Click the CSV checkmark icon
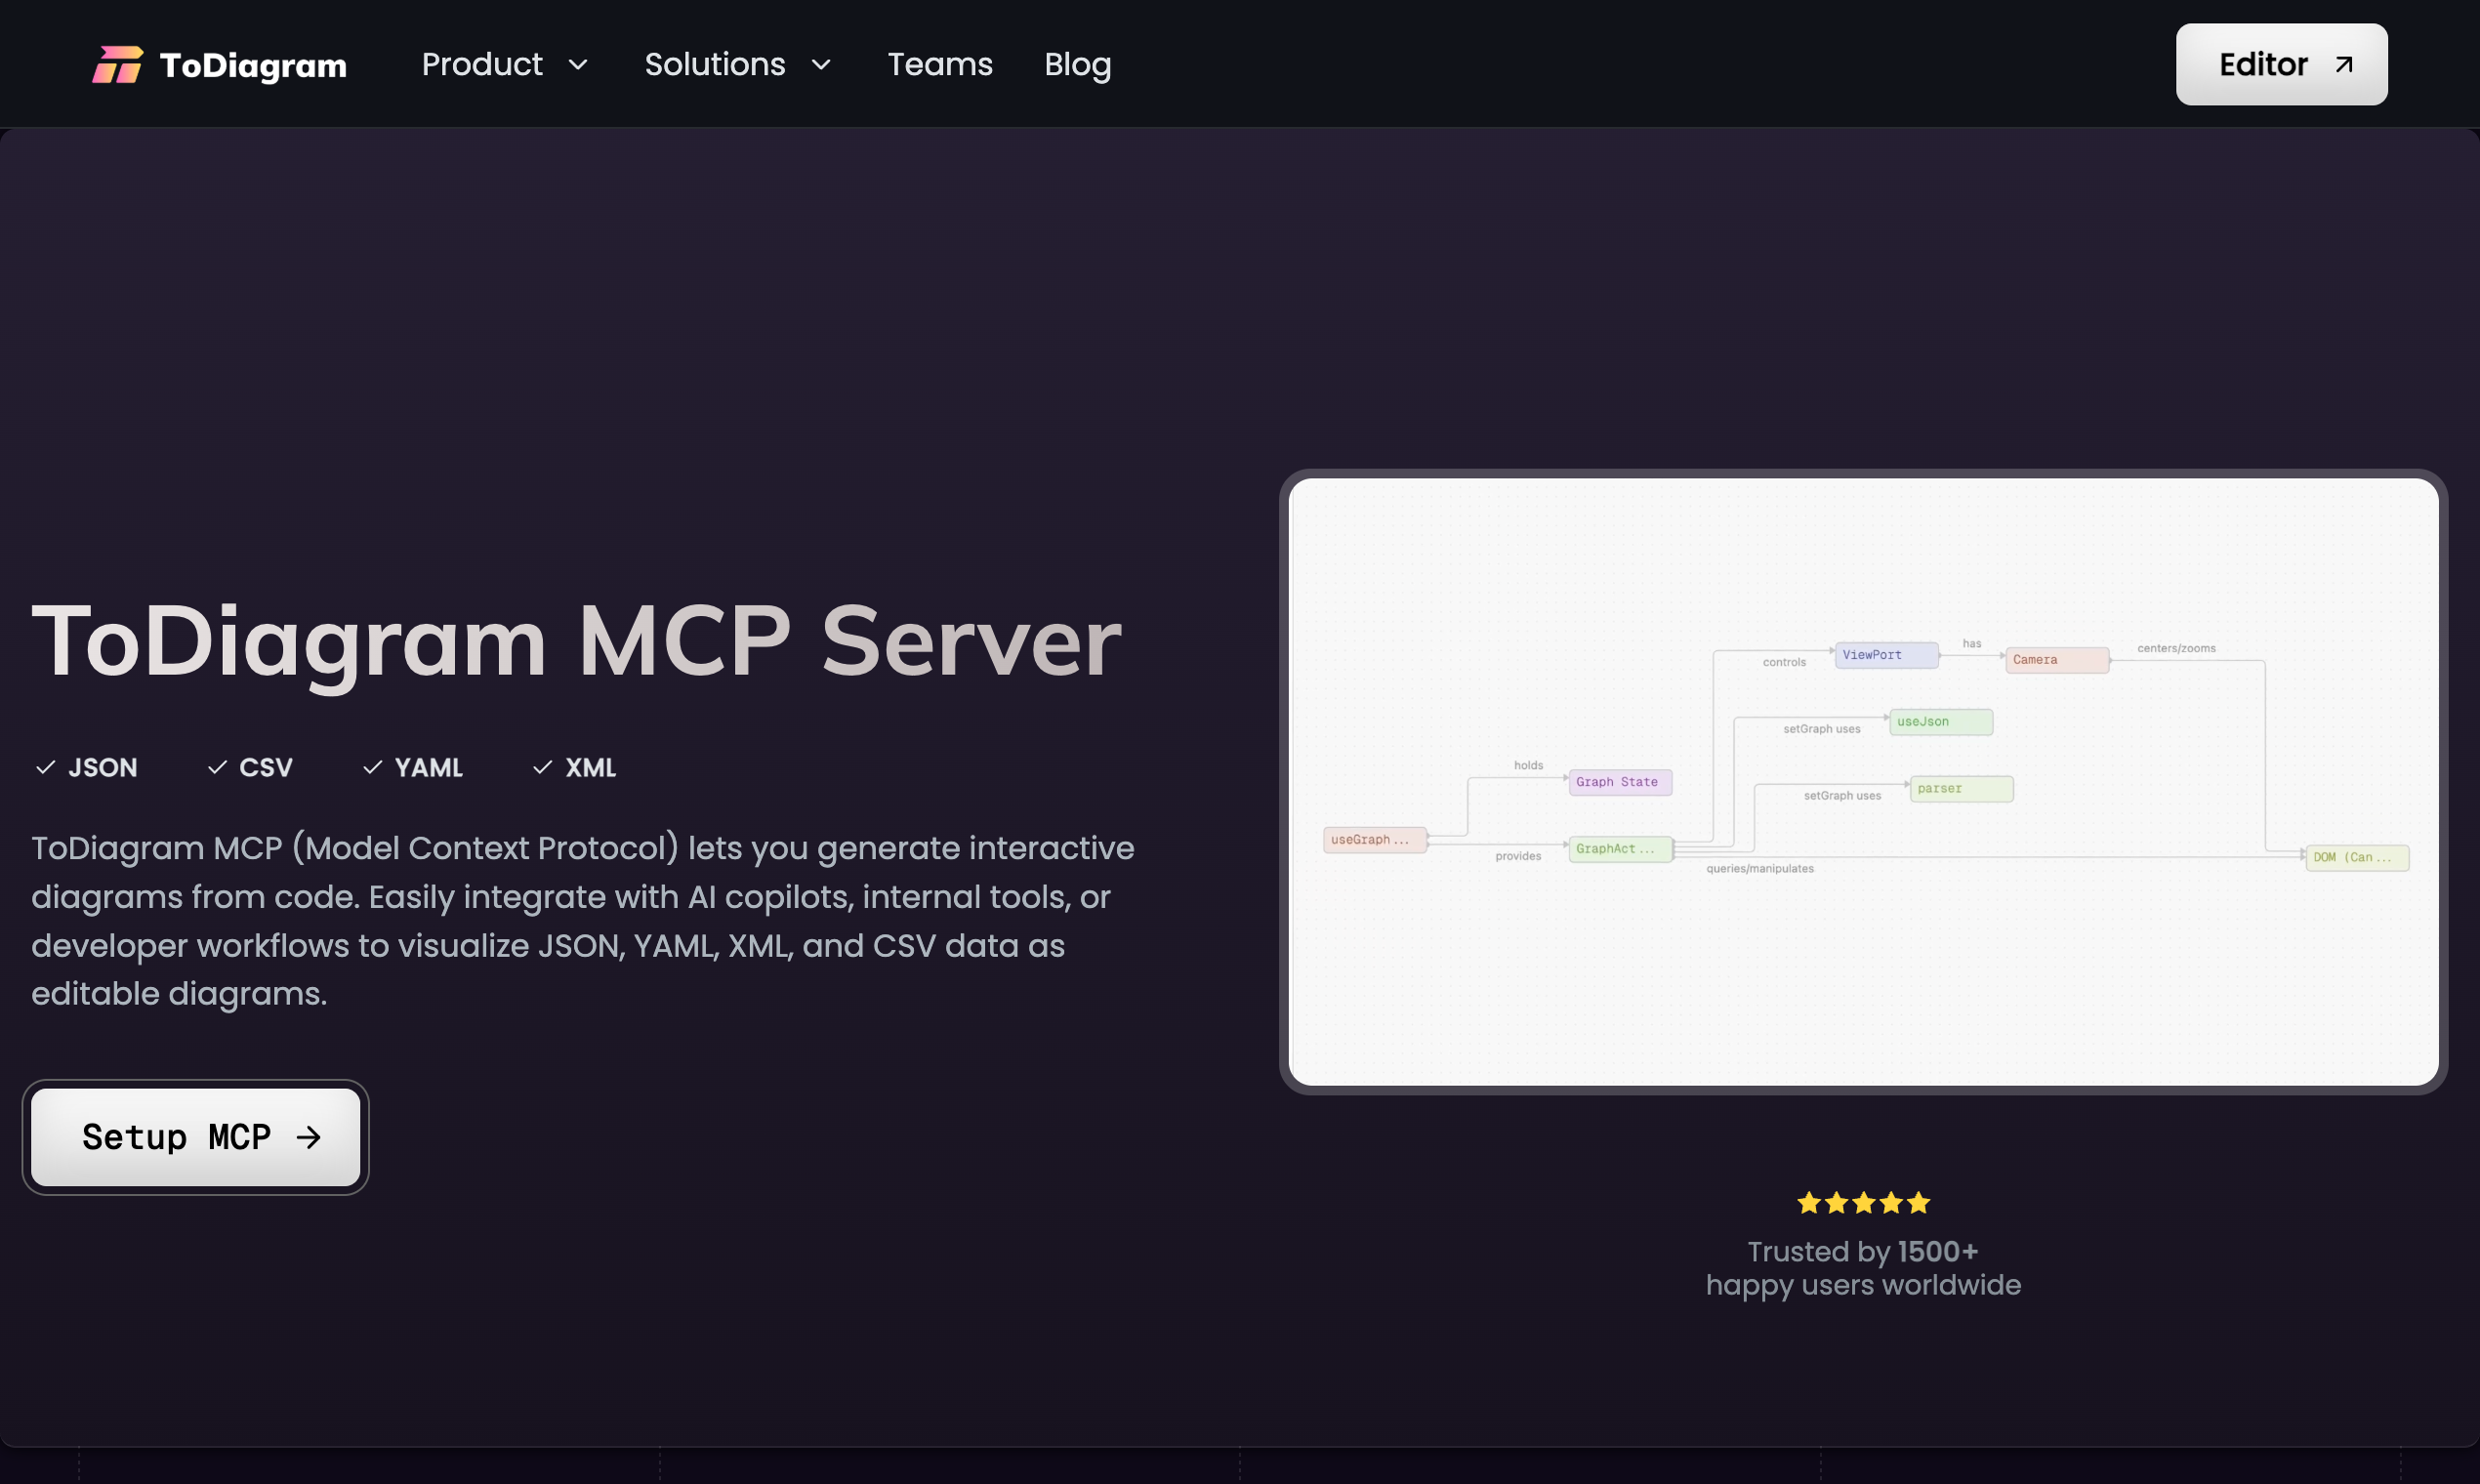2480x1484 pixels. pyautogui.click(x=217, y=767)
